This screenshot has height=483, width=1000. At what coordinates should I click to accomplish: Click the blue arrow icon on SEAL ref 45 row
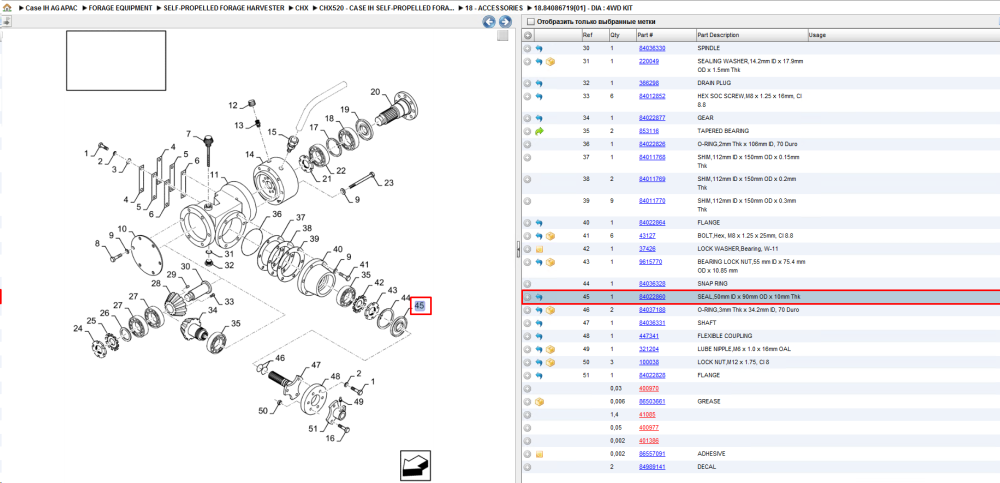[539, 297]
